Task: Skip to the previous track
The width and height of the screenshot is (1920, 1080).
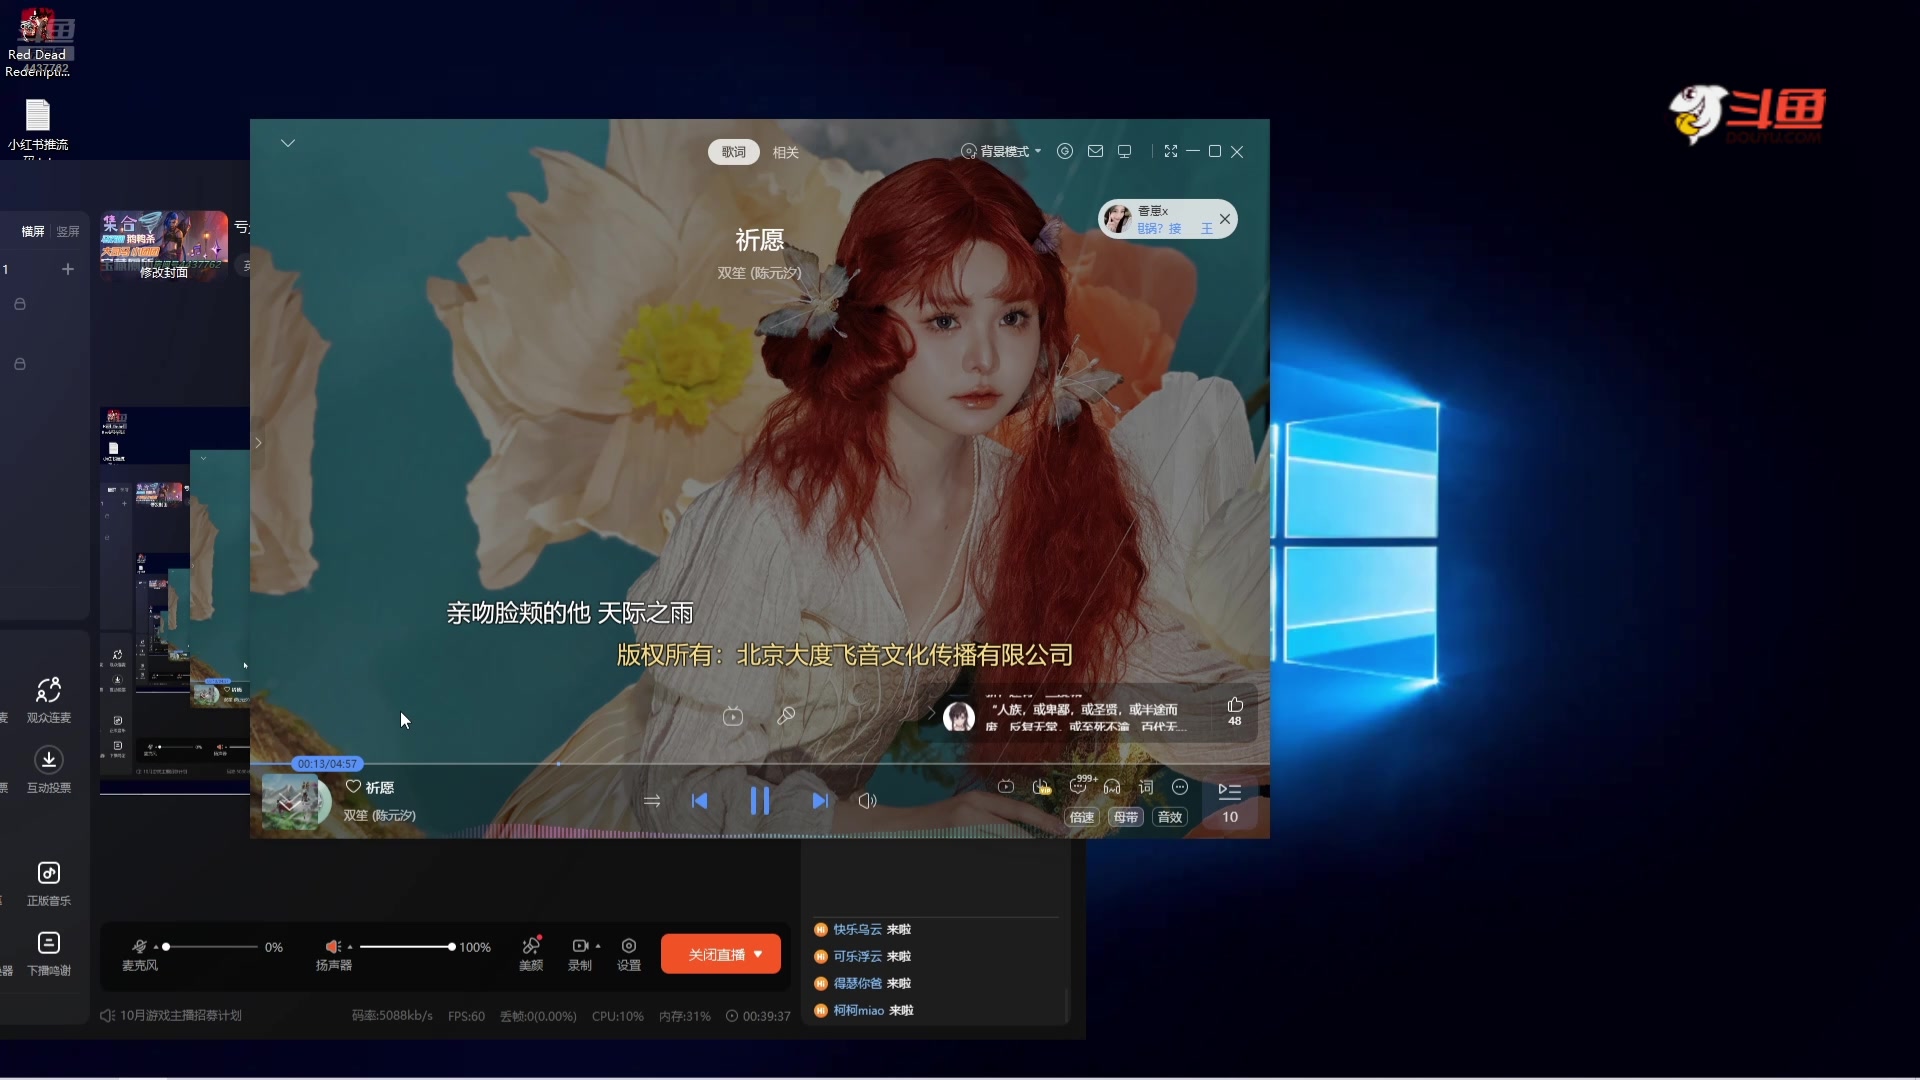Action: (x=700, y=801)
